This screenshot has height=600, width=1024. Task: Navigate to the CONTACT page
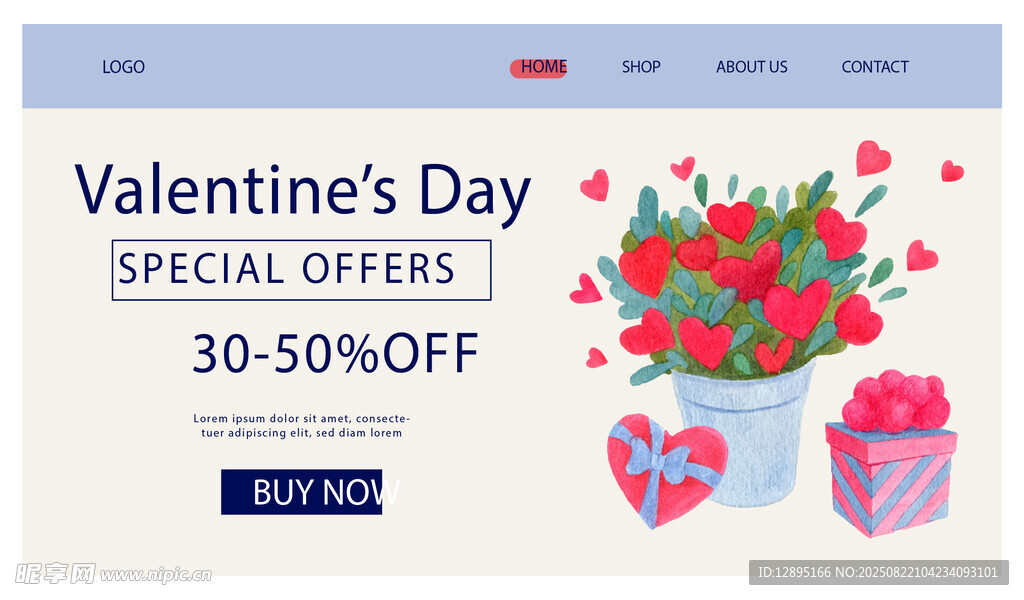(x=875, y=67)
